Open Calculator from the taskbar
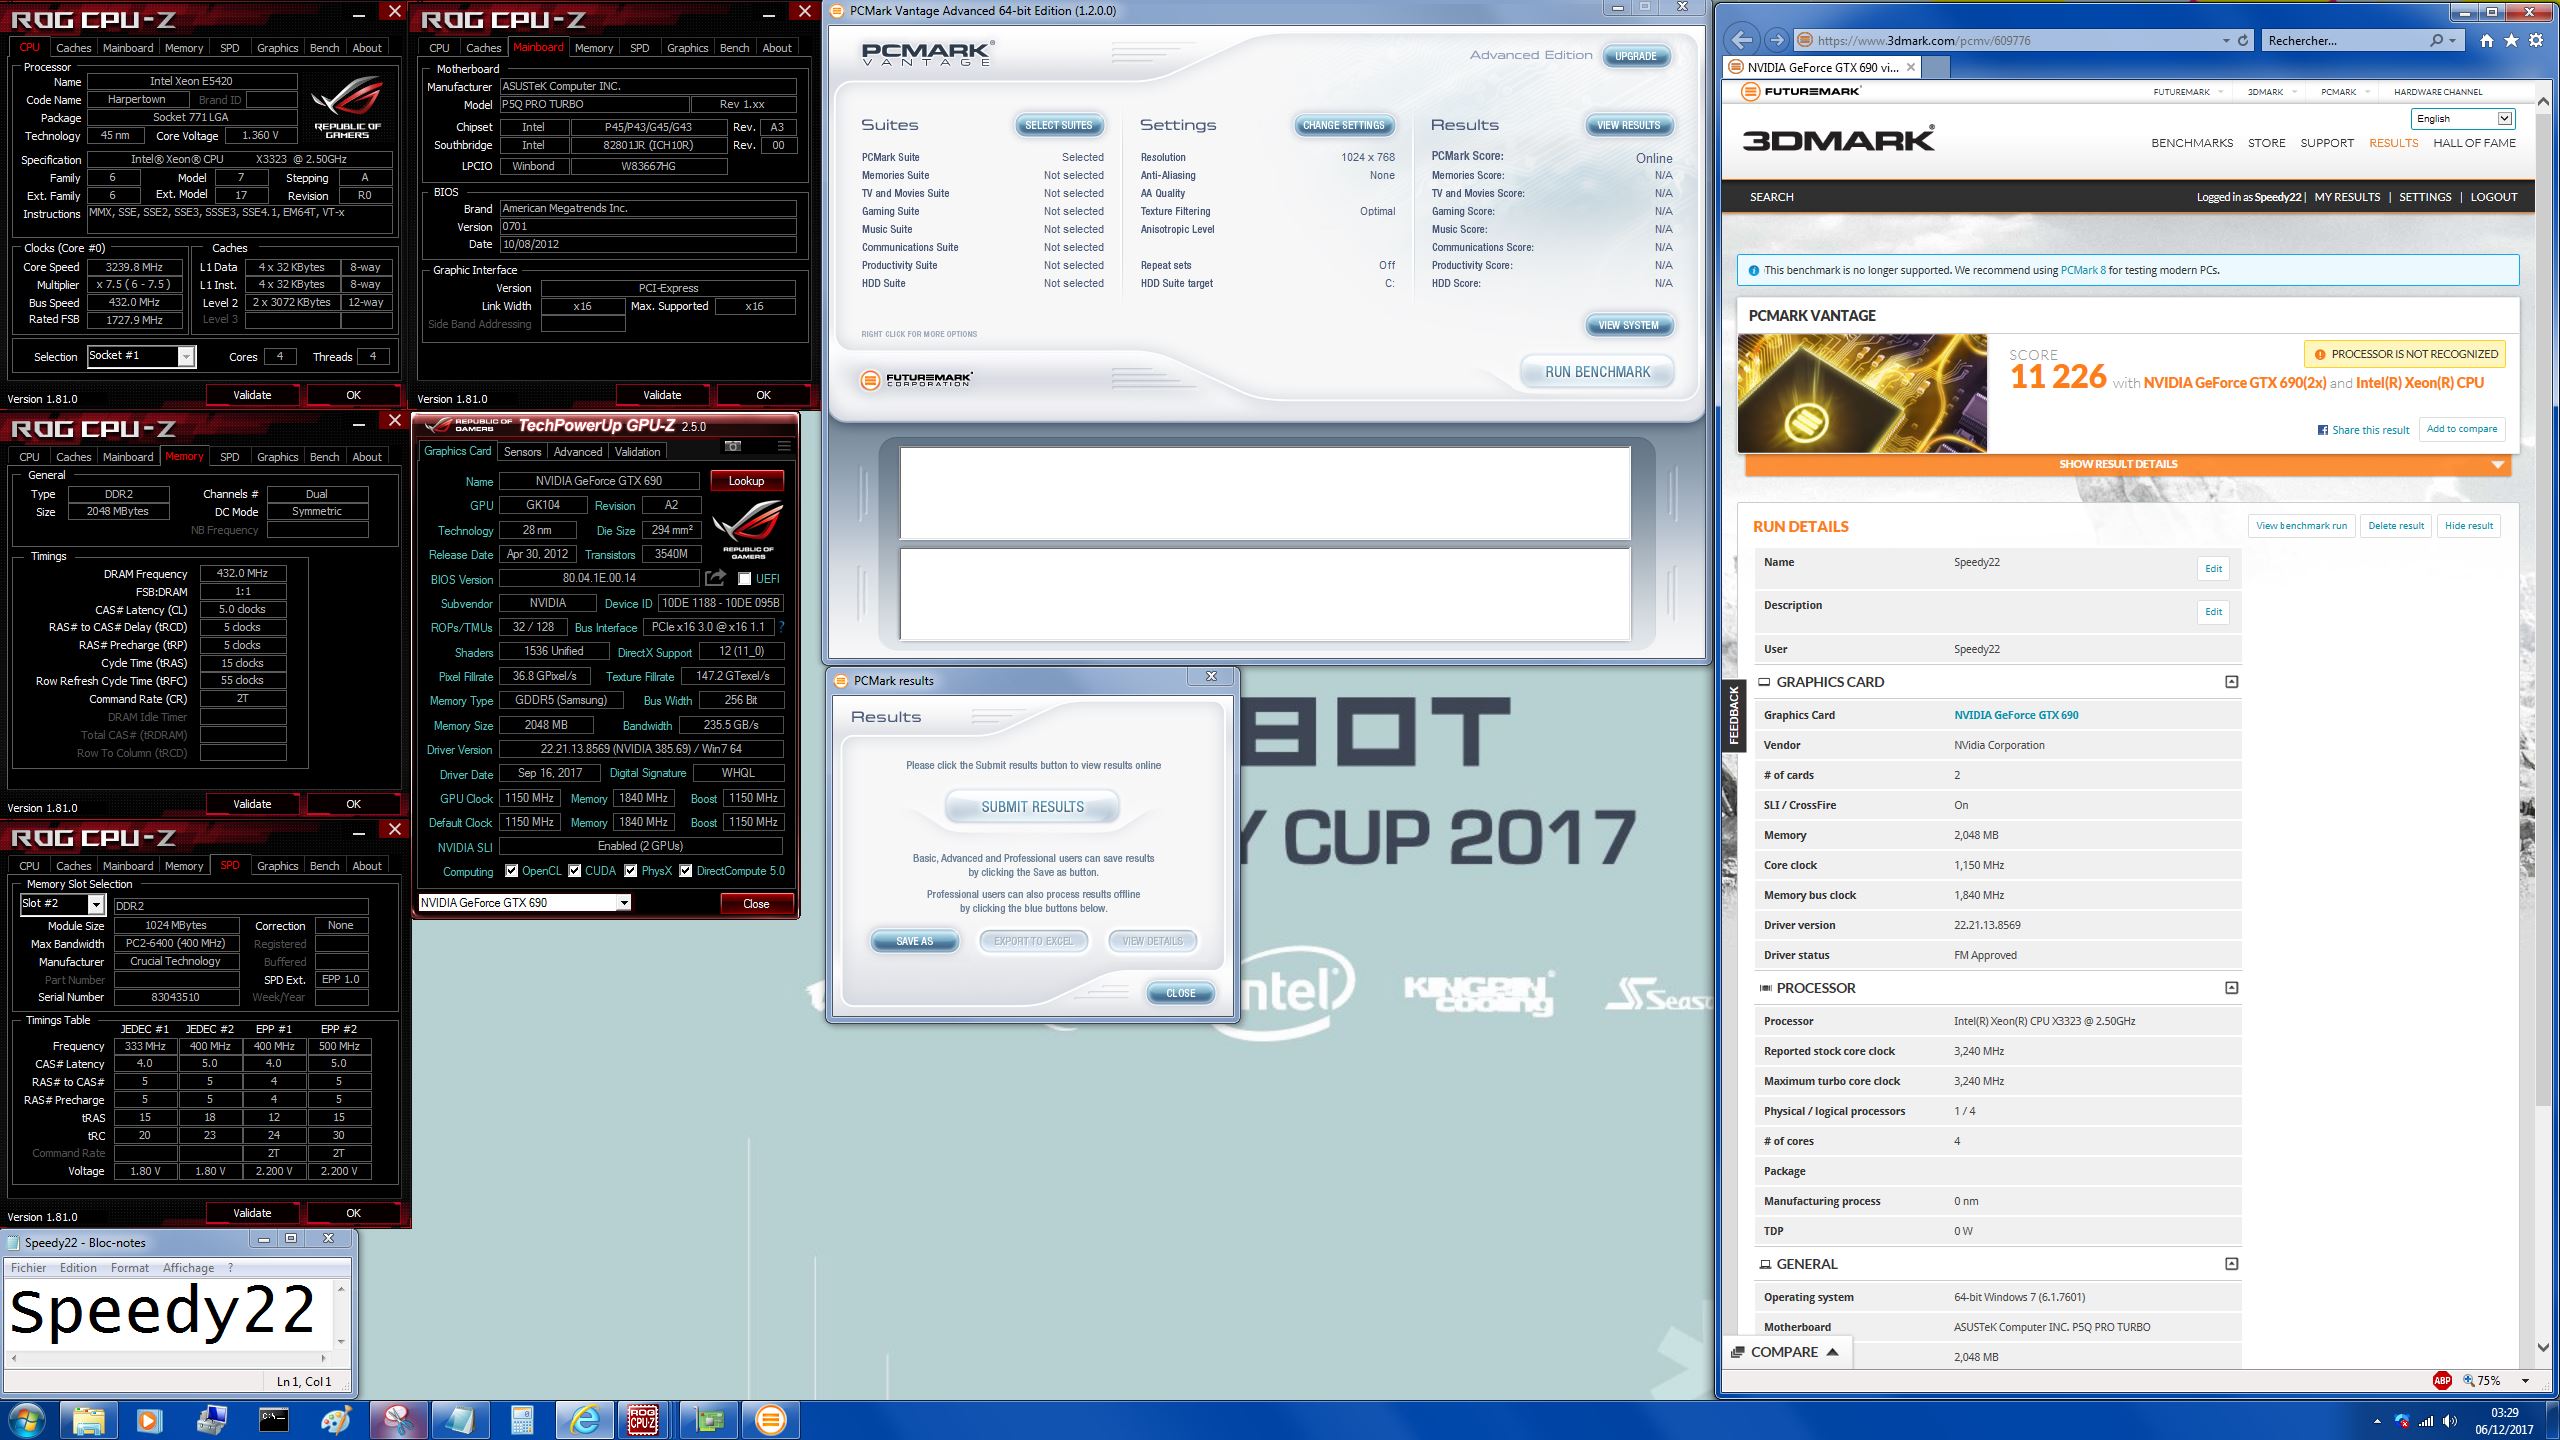The image size is (2560, 1440). click(x=522, y=1420)
